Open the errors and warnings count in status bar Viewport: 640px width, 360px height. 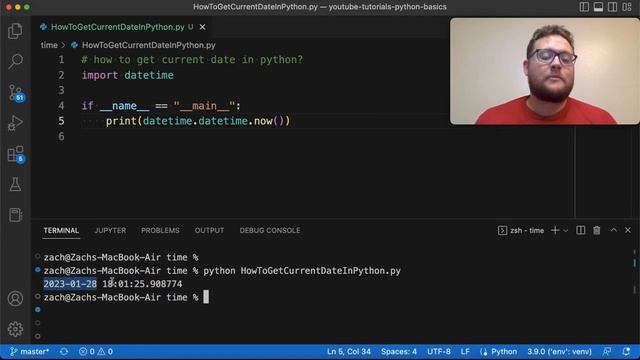tap(96, 352)
